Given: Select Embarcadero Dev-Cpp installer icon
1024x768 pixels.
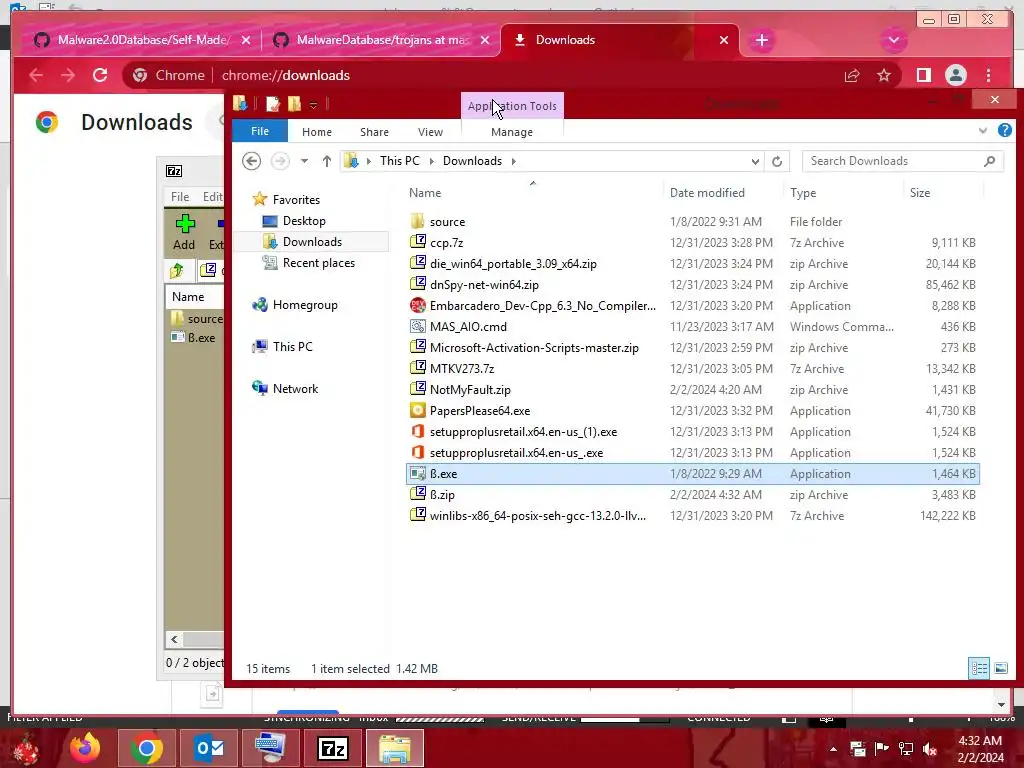Looking at the screenshot, I should (417, 305).
